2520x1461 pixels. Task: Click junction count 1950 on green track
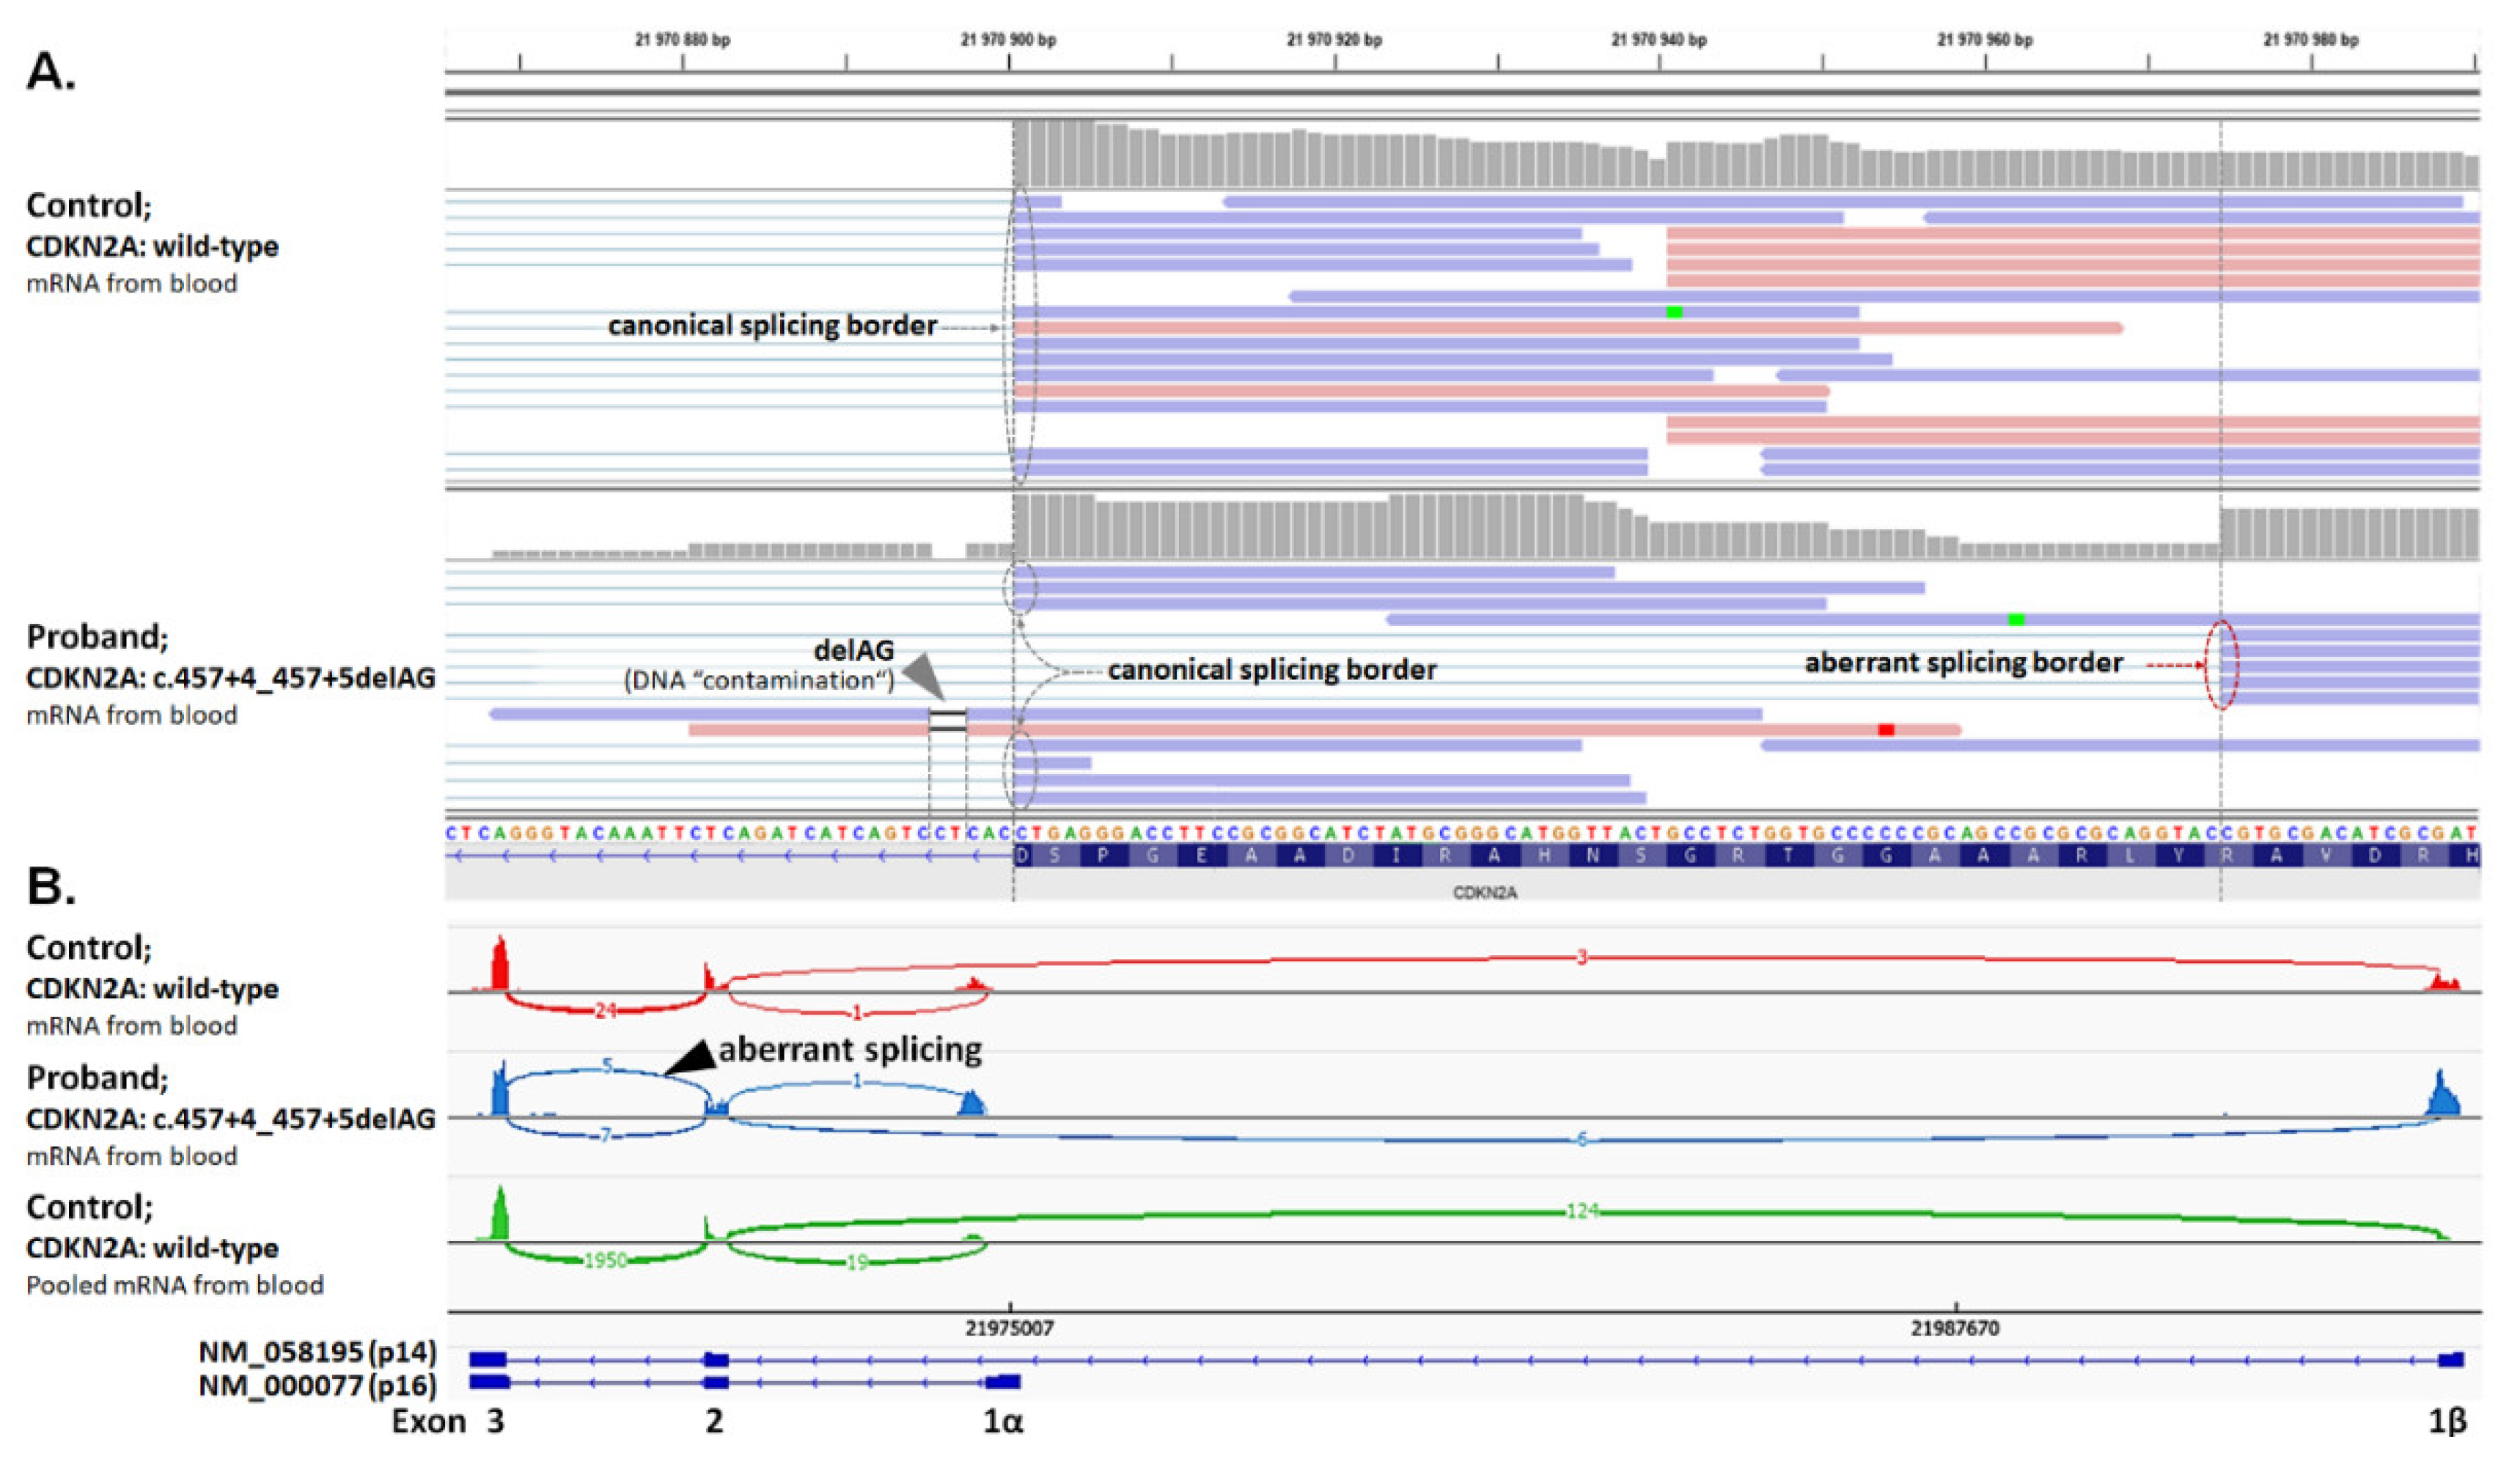click(605, 1261)
